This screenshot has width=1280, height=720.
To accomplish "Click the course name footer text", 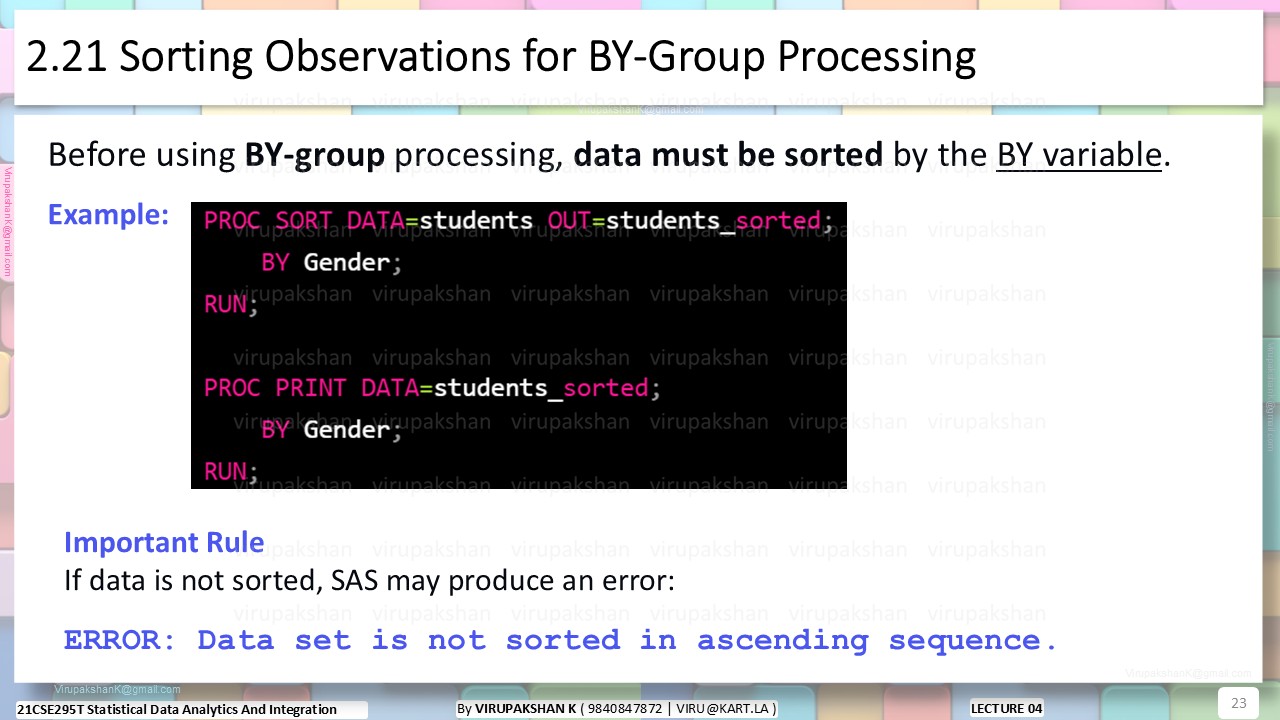I will [x=177, y=710].
